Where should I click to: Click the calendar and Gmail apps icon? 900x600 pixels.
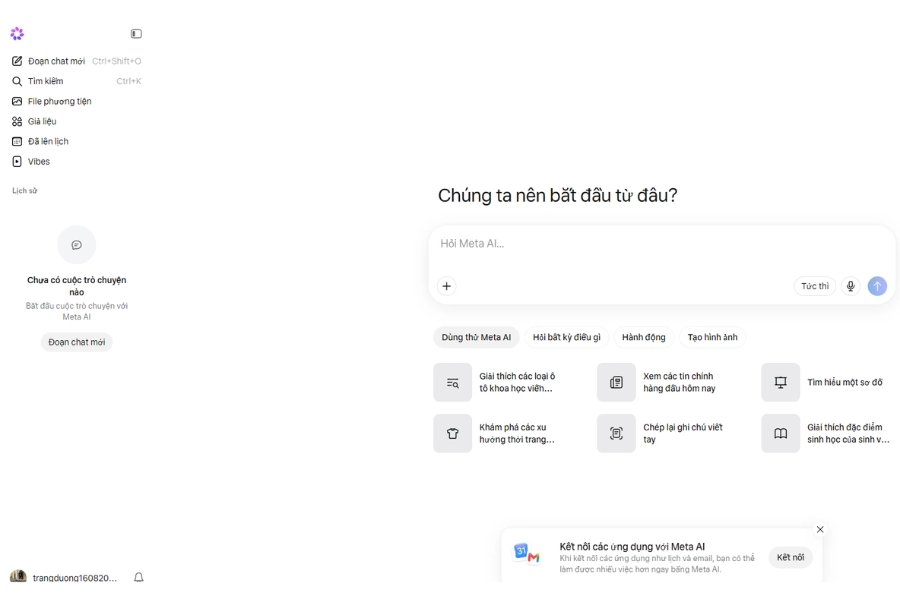click(x=527, y=553)
